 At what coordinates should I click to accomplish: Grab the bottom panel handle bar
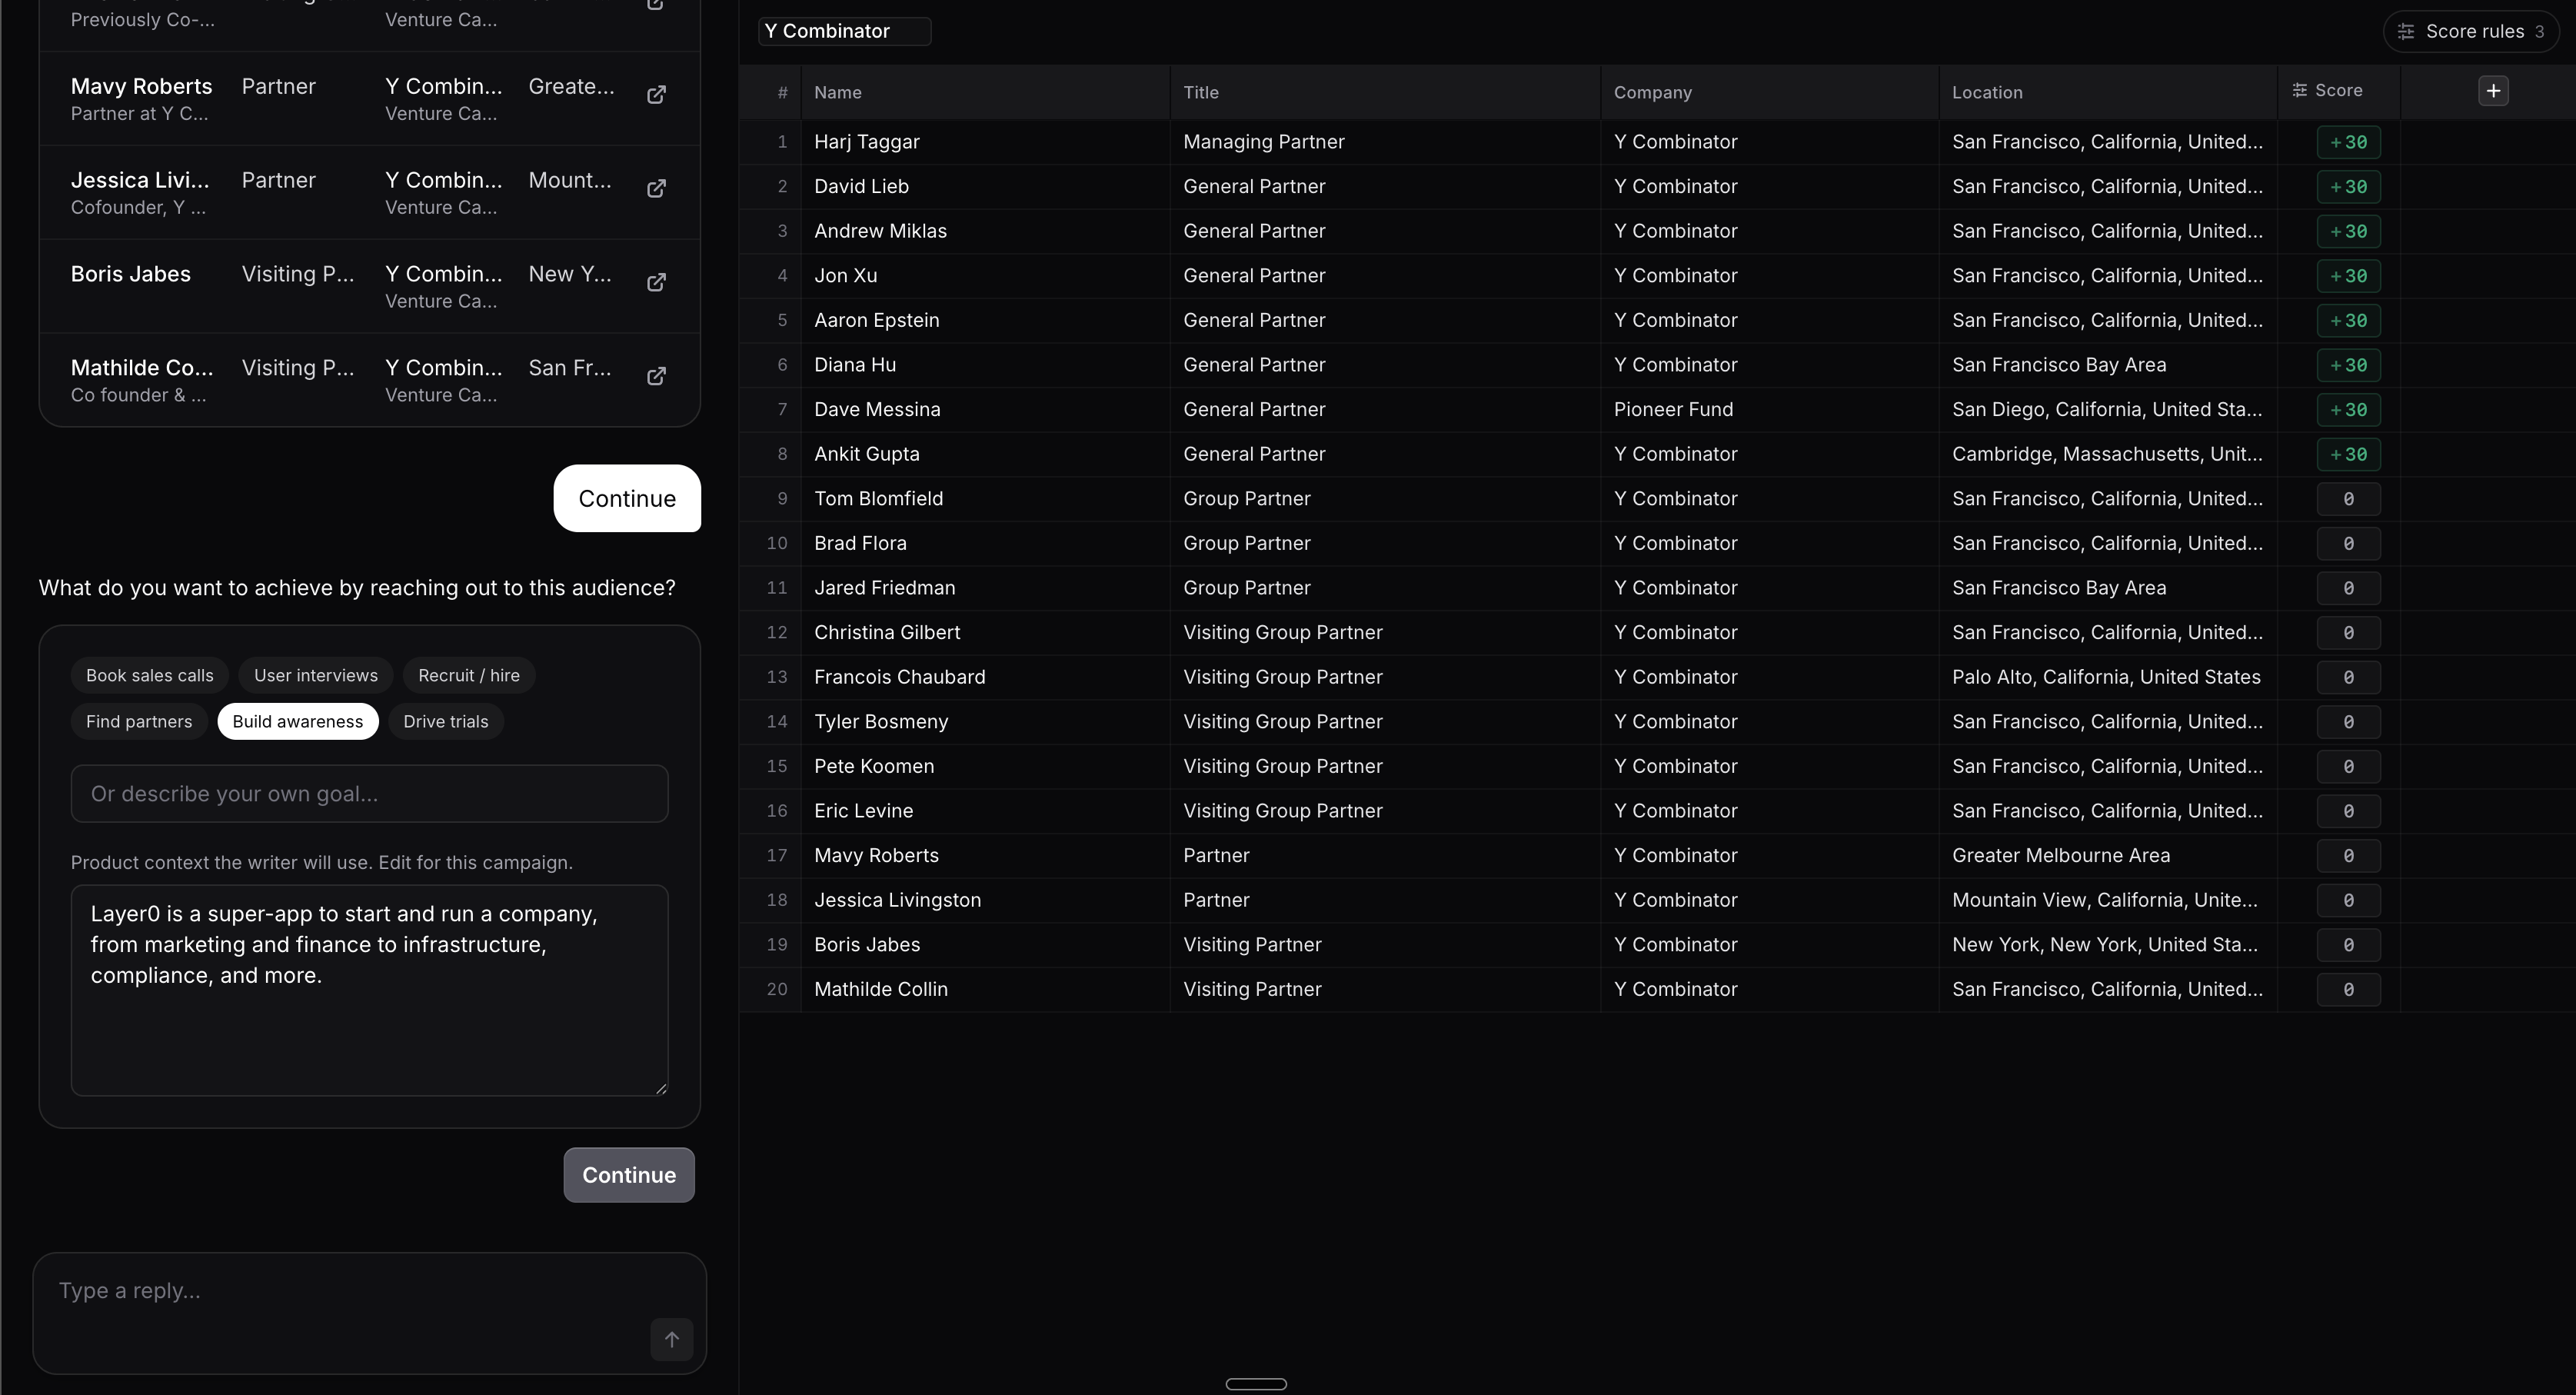pyautogui.click(x=1256, y=1384)
